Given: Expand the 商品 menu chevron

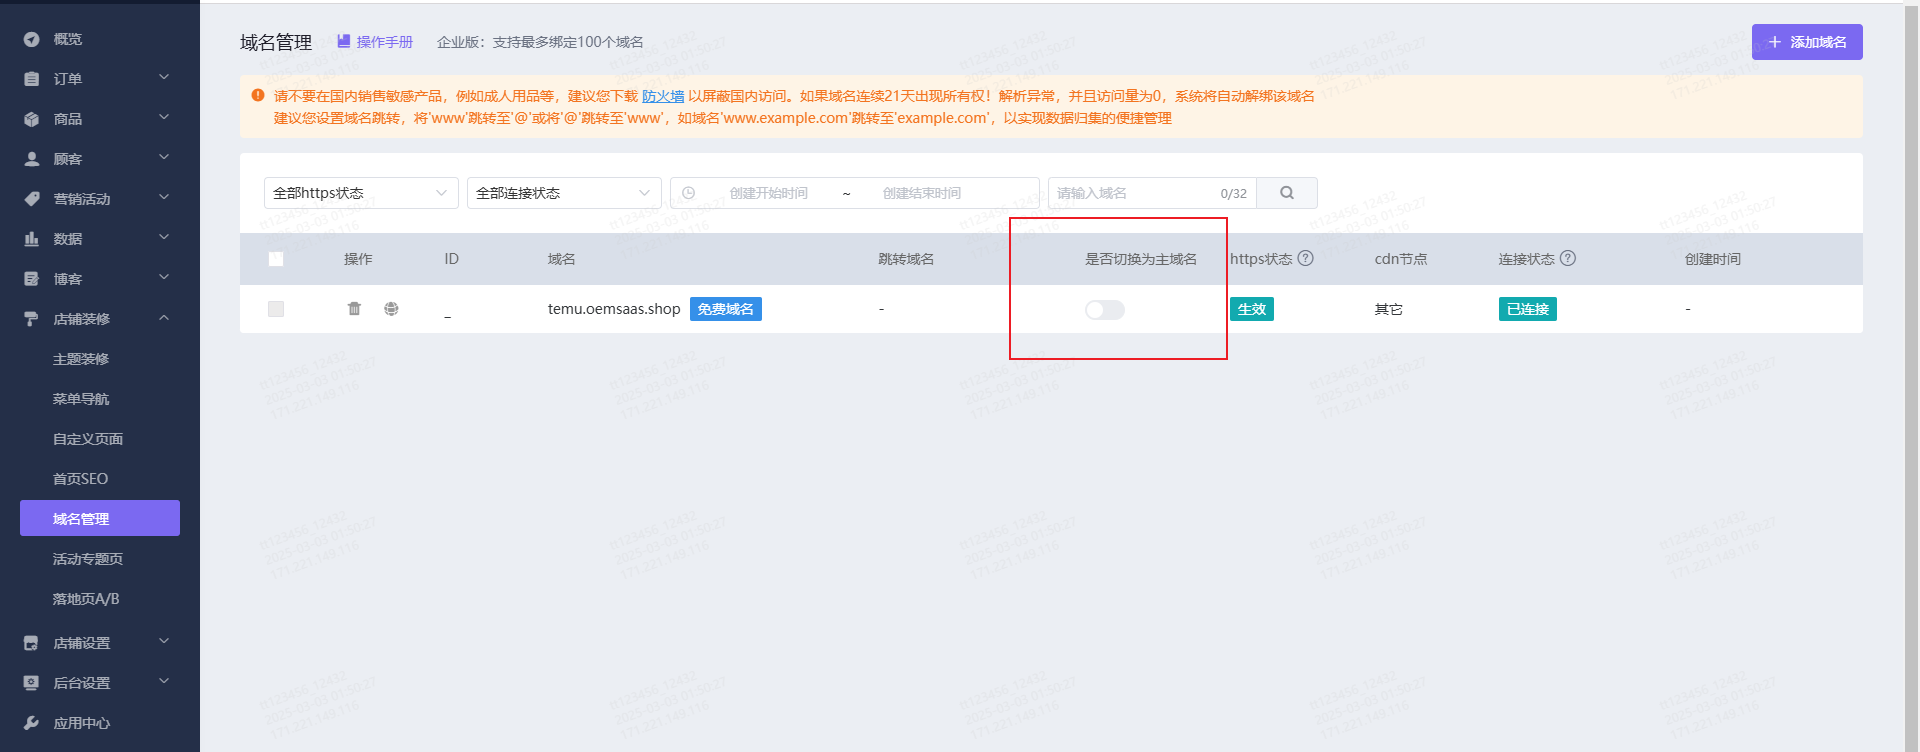Looking at the screenshot, I should pyautogui.click(x=164, y=118).
